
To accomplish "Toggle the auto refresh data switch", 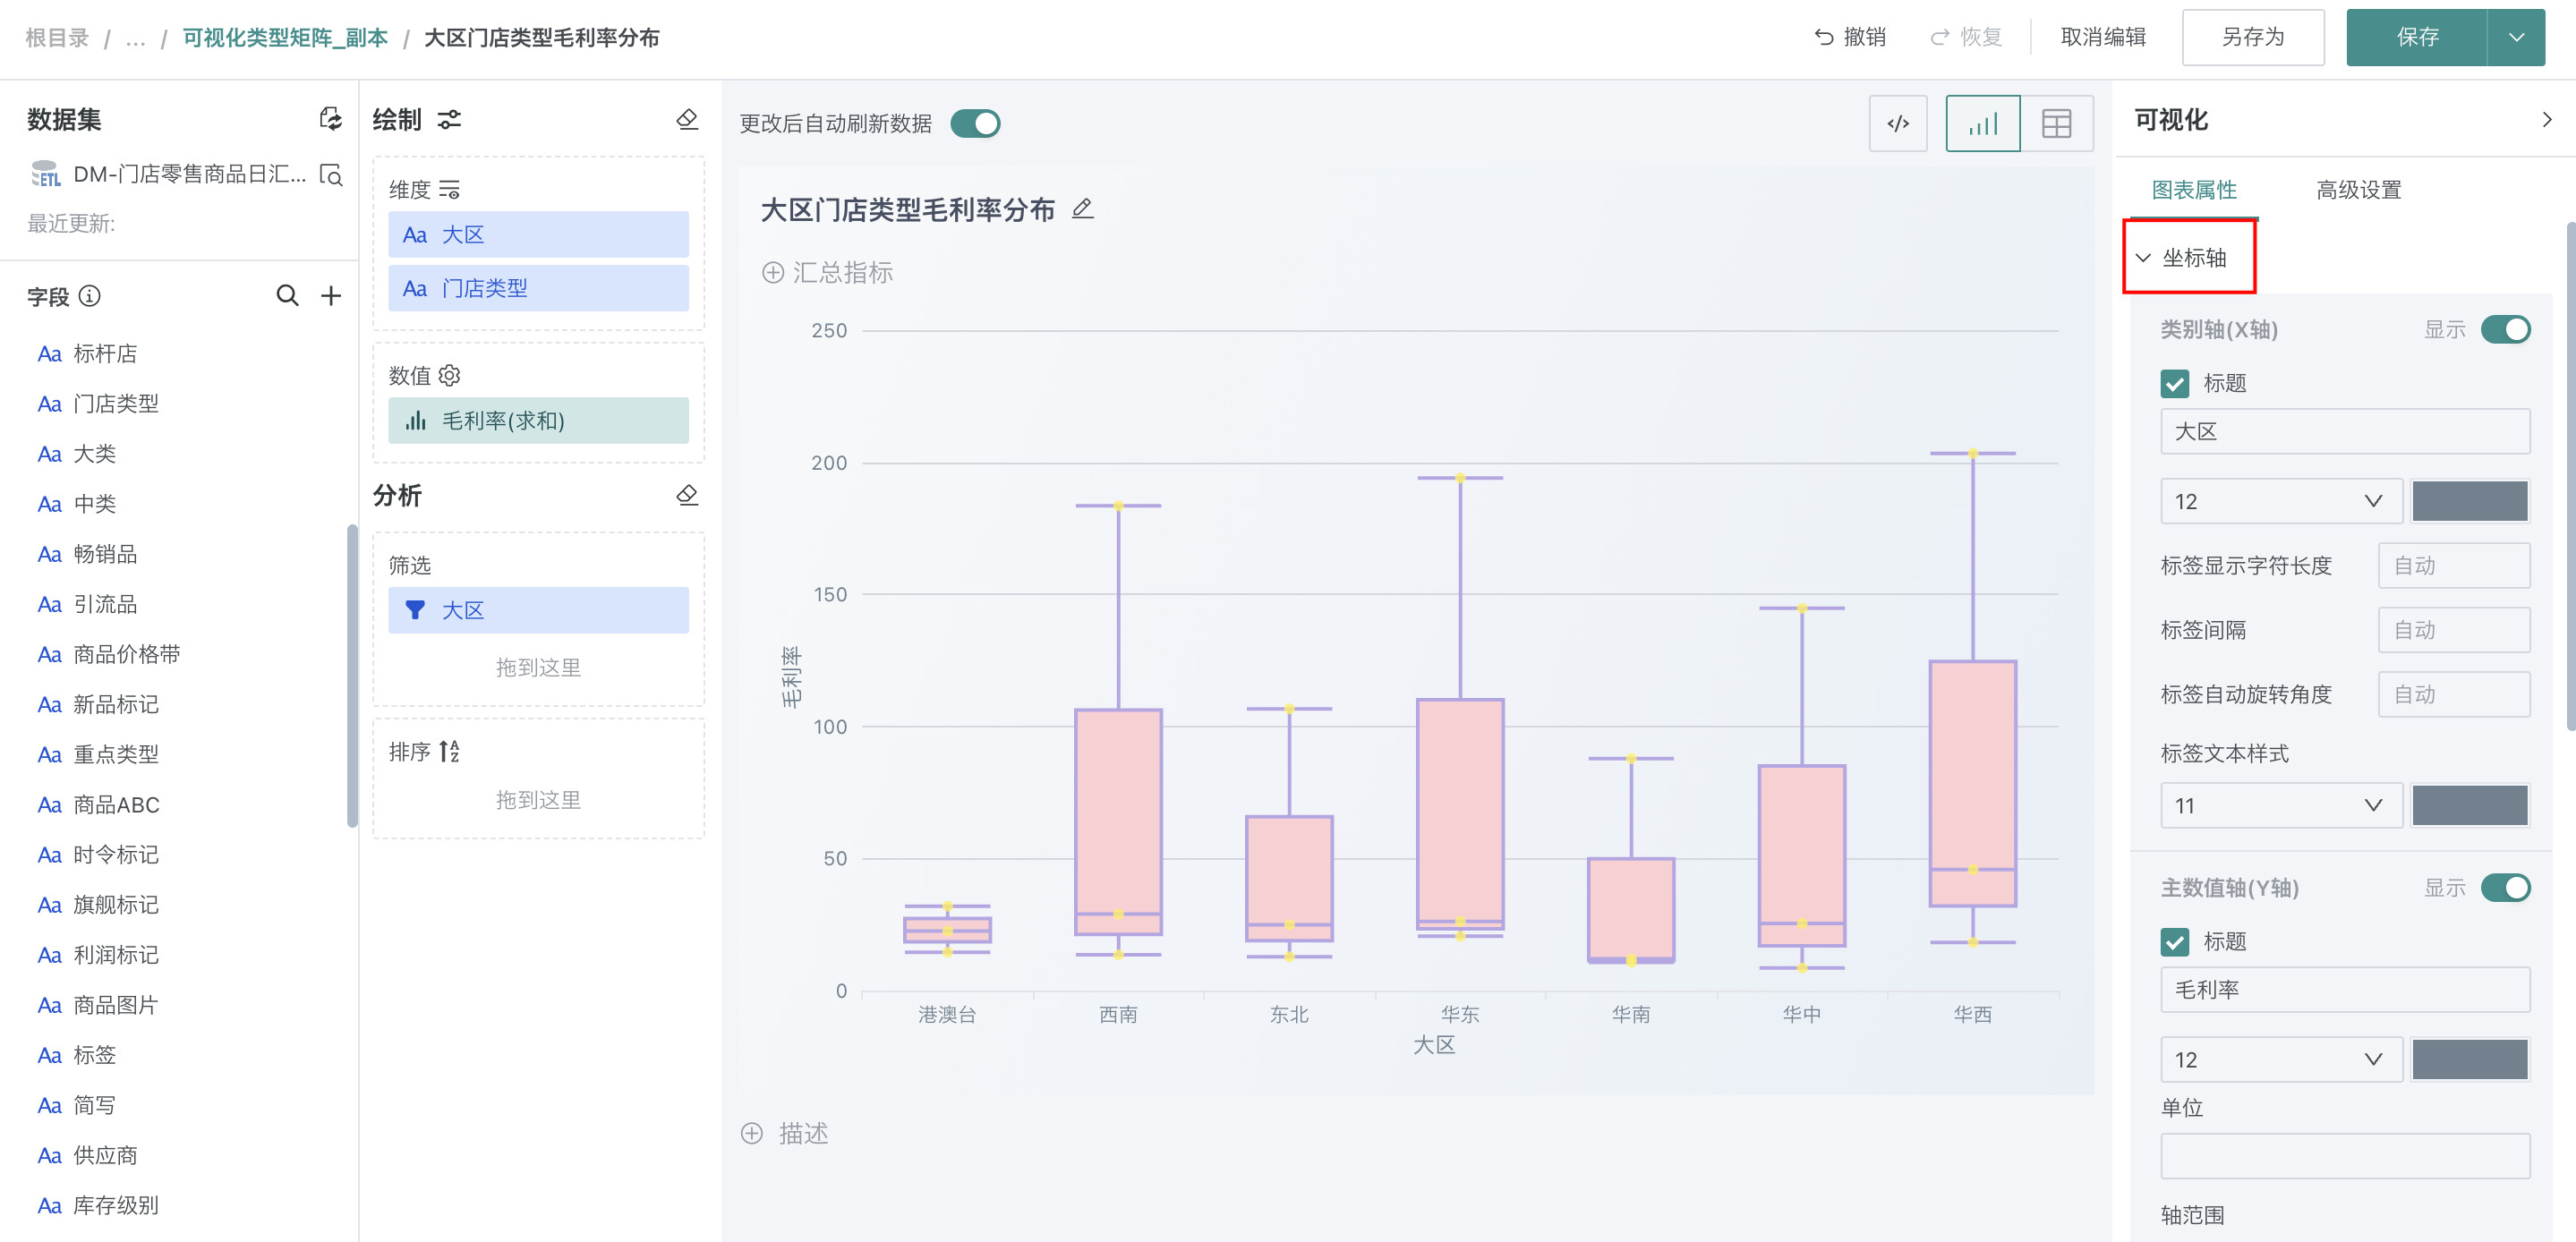I will 975,124.
